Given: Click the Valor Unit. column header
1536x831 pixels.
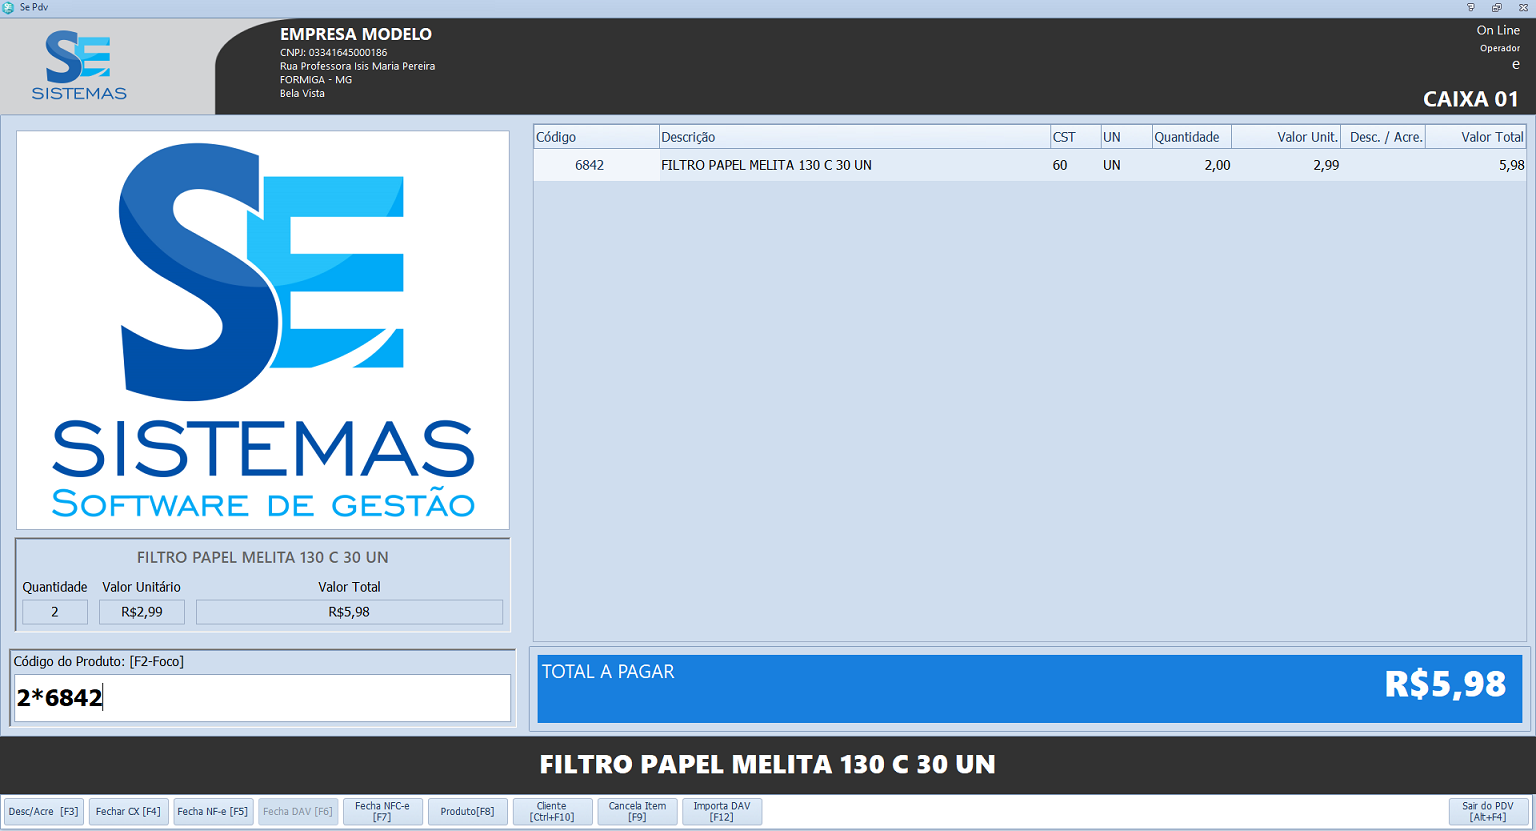Looking at the screenshot, I should (1286, 137).
